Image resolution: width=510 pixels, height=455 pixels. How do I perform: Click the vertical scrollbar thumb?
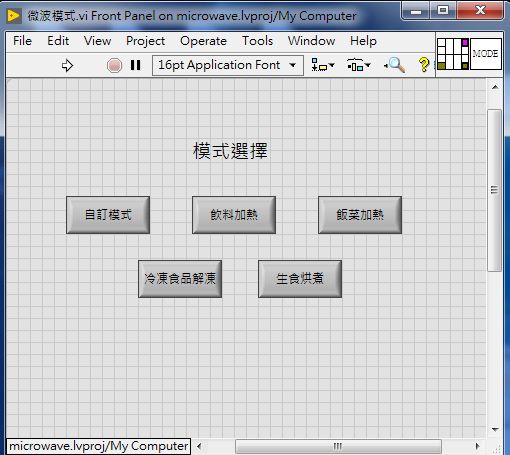tap(495, 190)
